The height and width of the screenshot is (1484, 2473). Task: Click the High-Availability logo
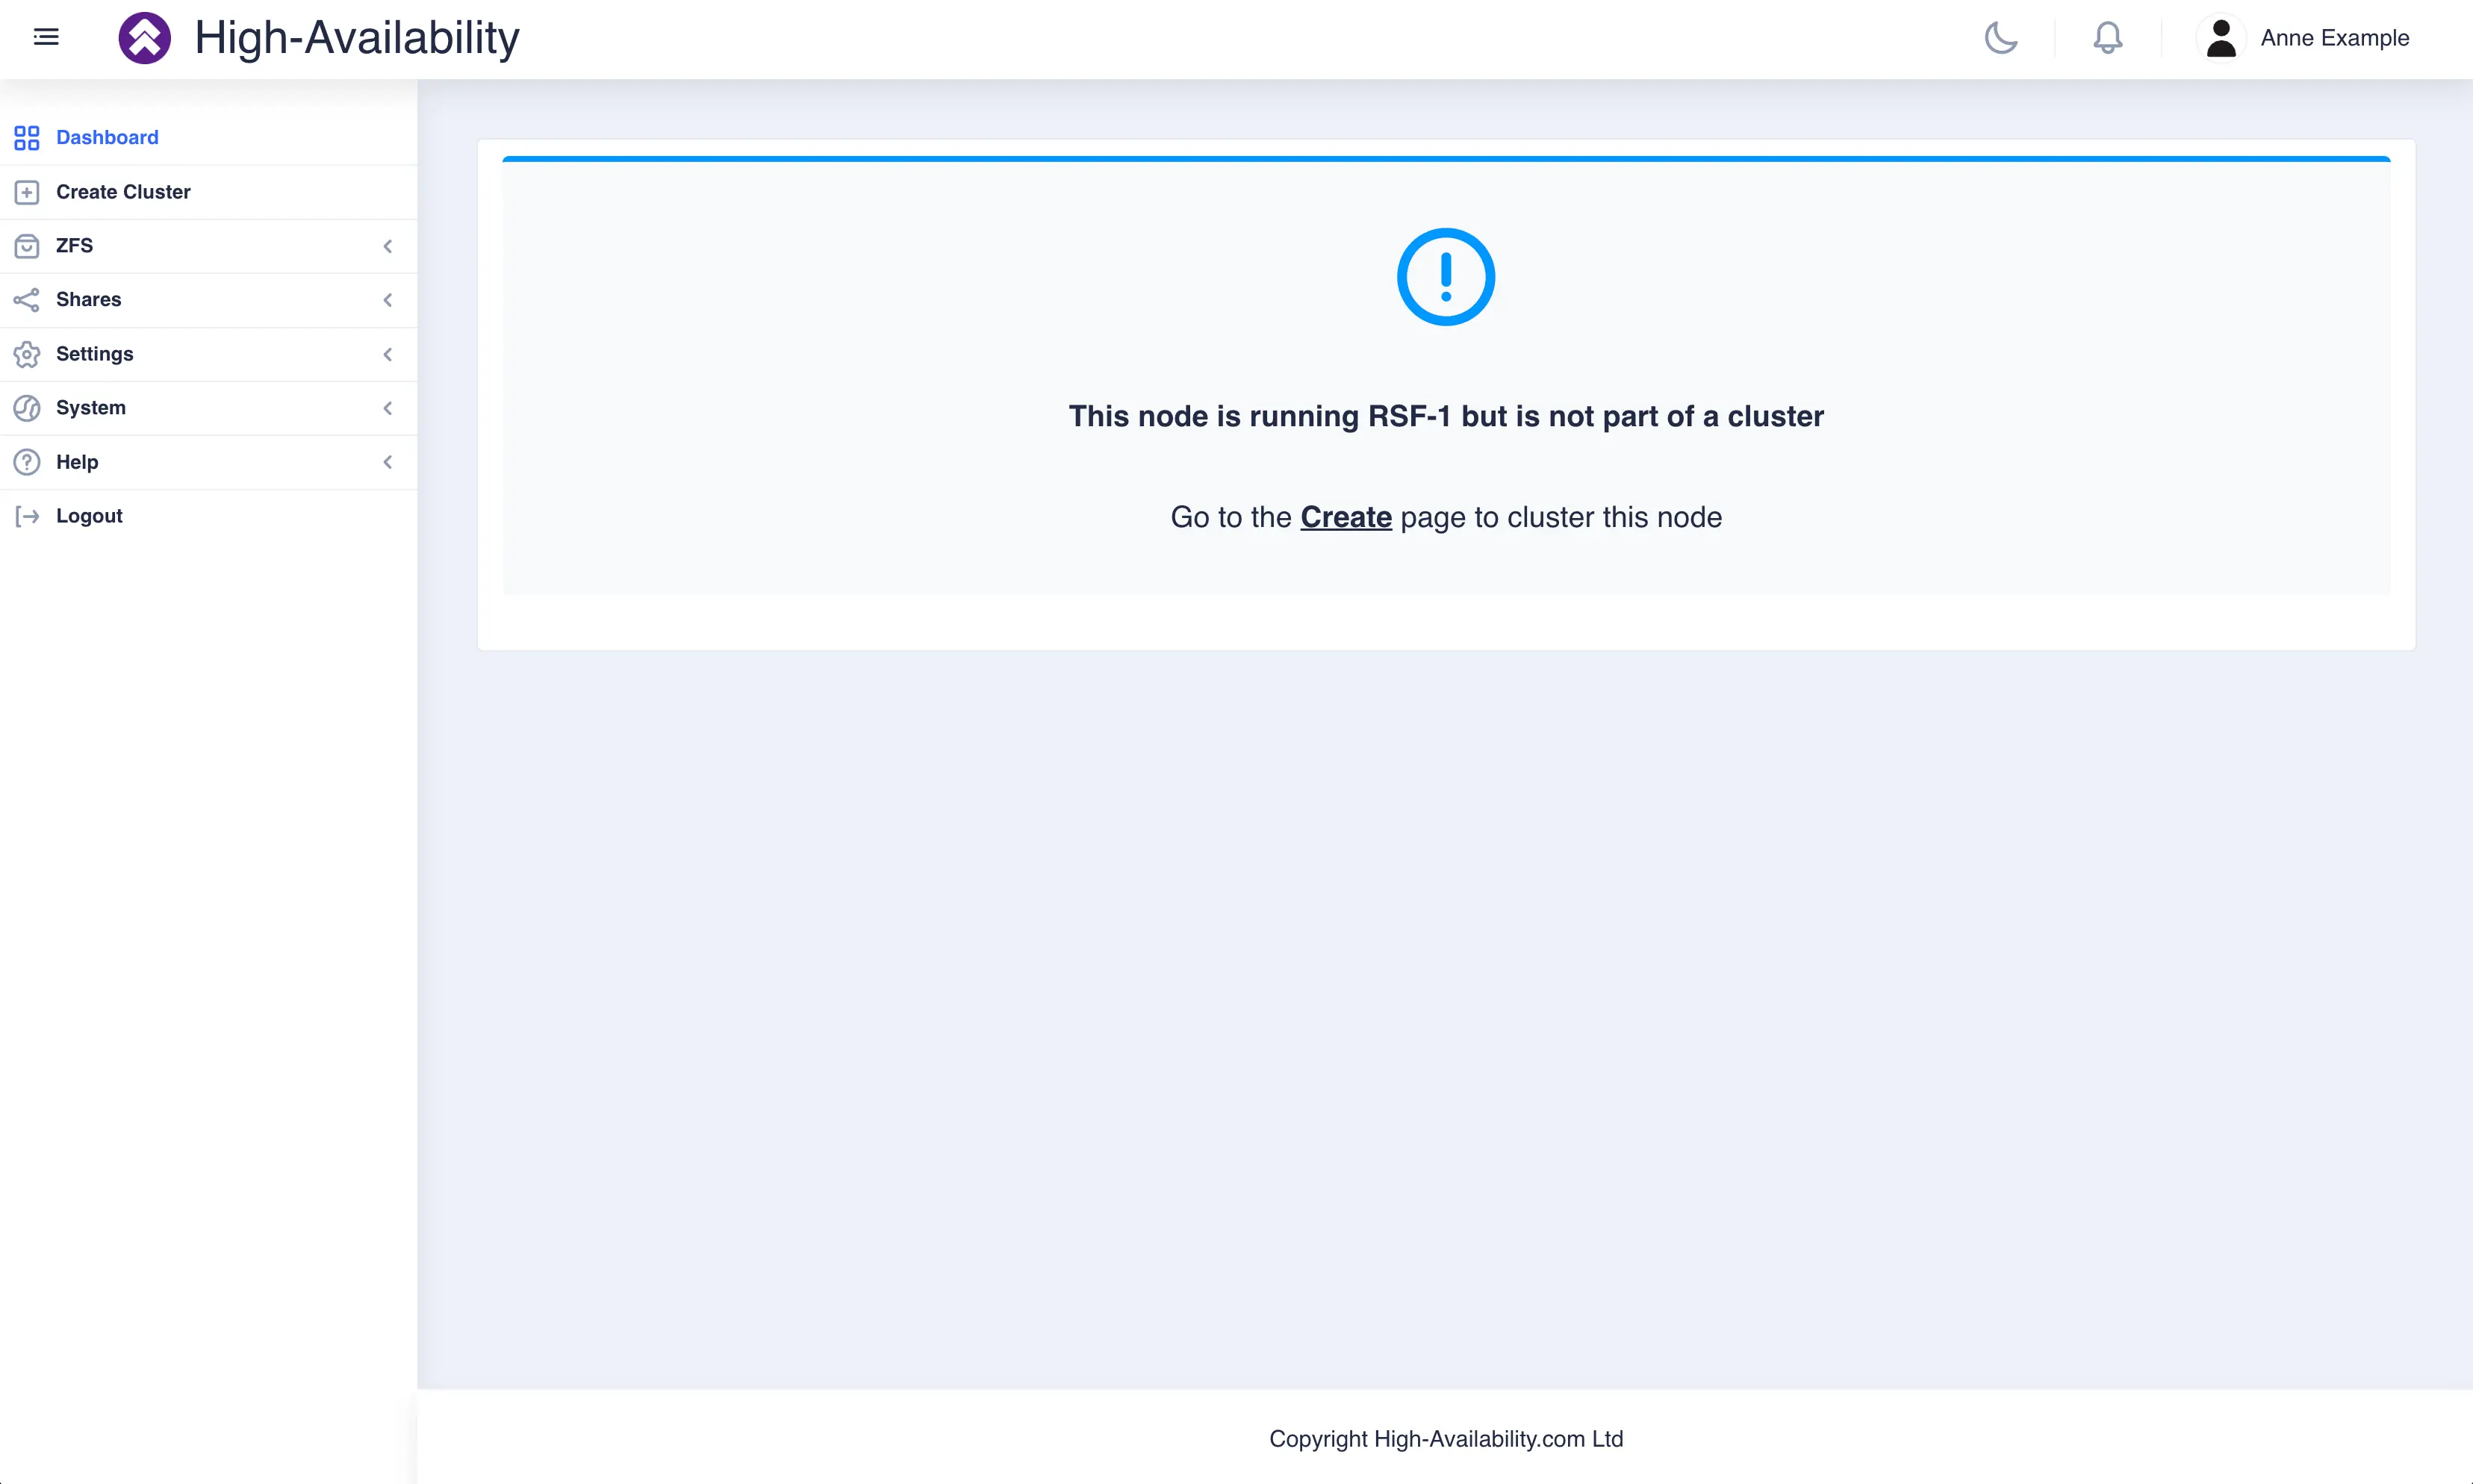point(145,37)
